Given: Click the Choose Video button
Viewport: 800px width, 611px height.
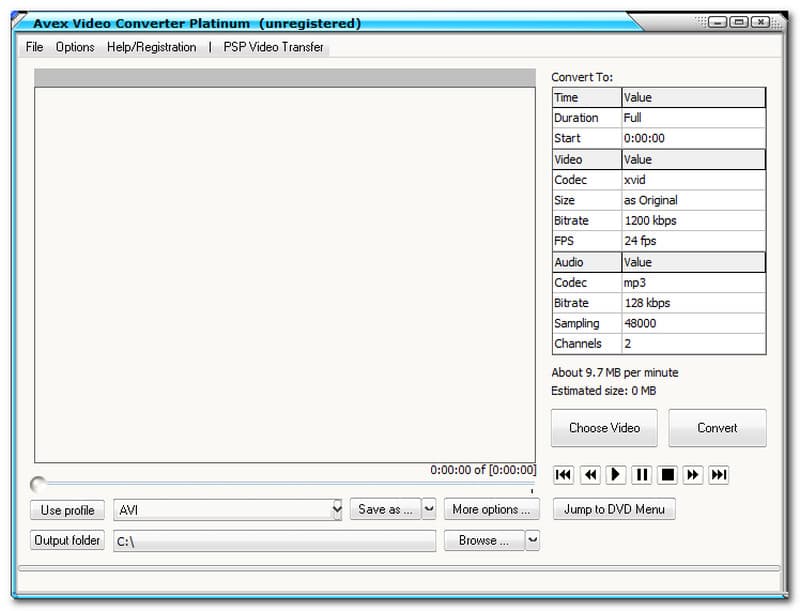Looking at the screenshot, I should click(604, 428).
